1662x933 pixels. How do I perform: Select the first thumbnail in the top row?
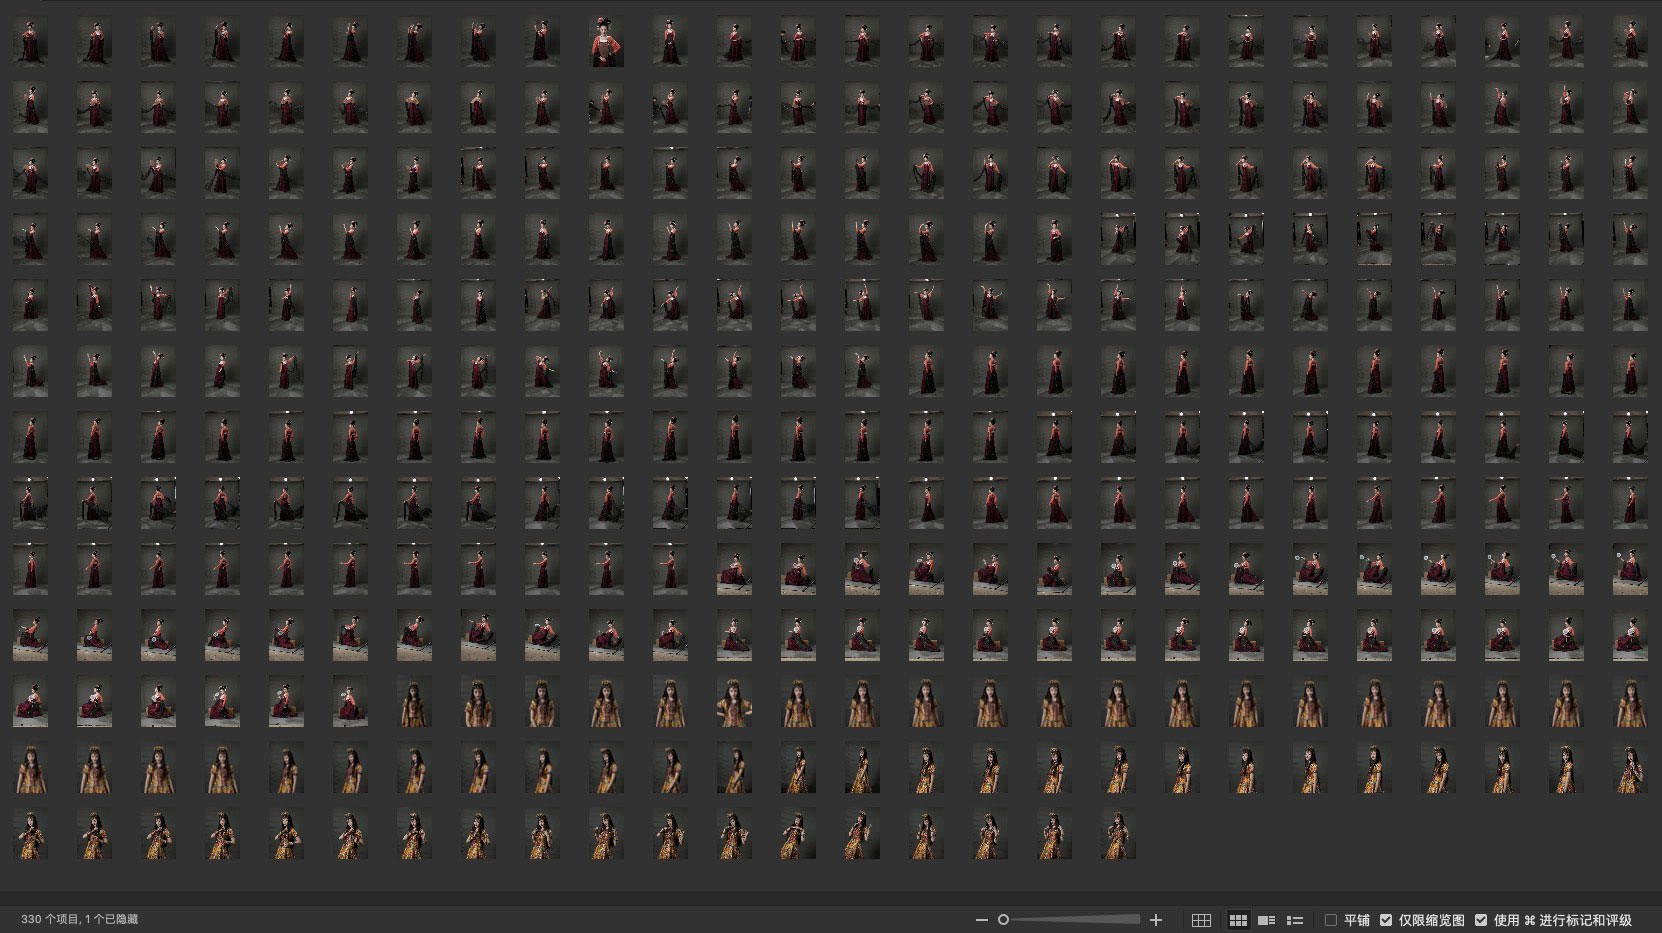[30, 42]
